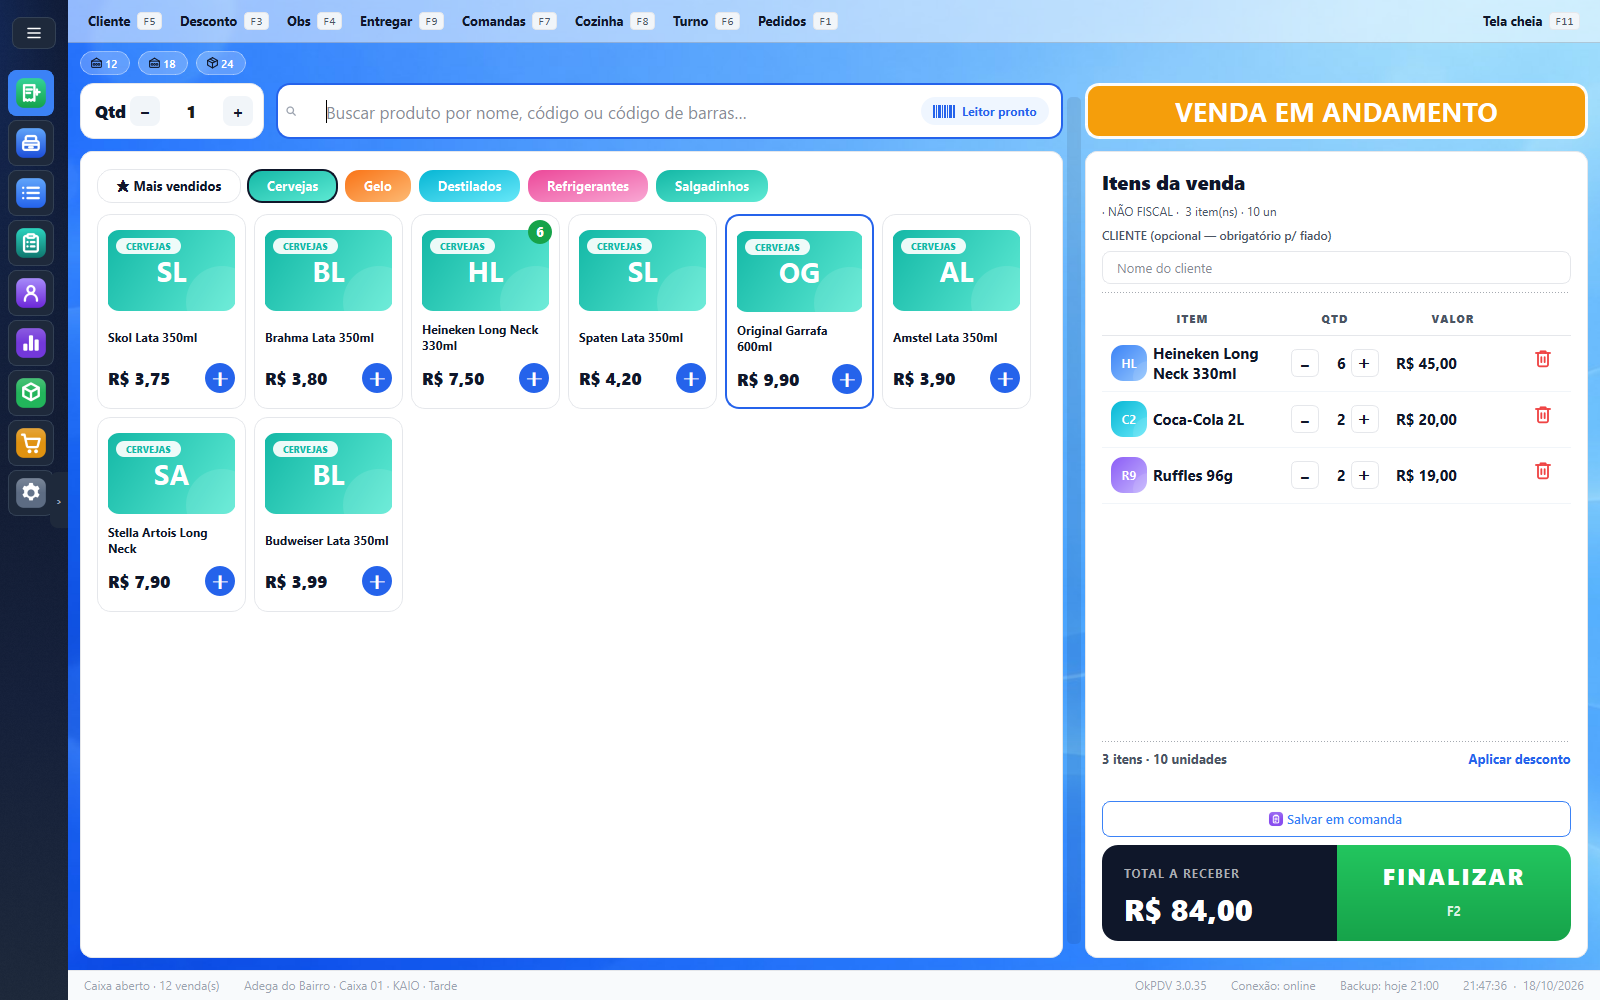Viewport: 1600px width, 1000px height.
Task: Select the Mais vendidos category
Action: pyautogui.click(x=169, y=186)
